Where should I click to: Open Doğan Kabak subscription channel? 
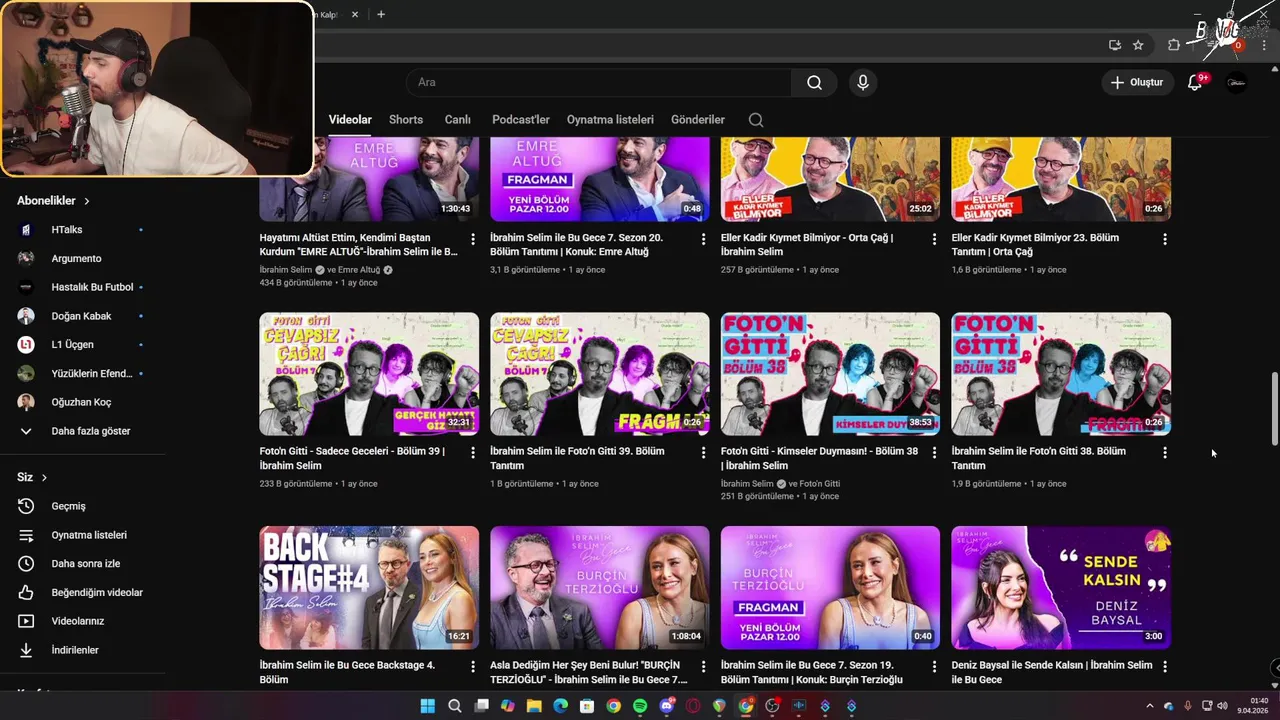point(82,316)
